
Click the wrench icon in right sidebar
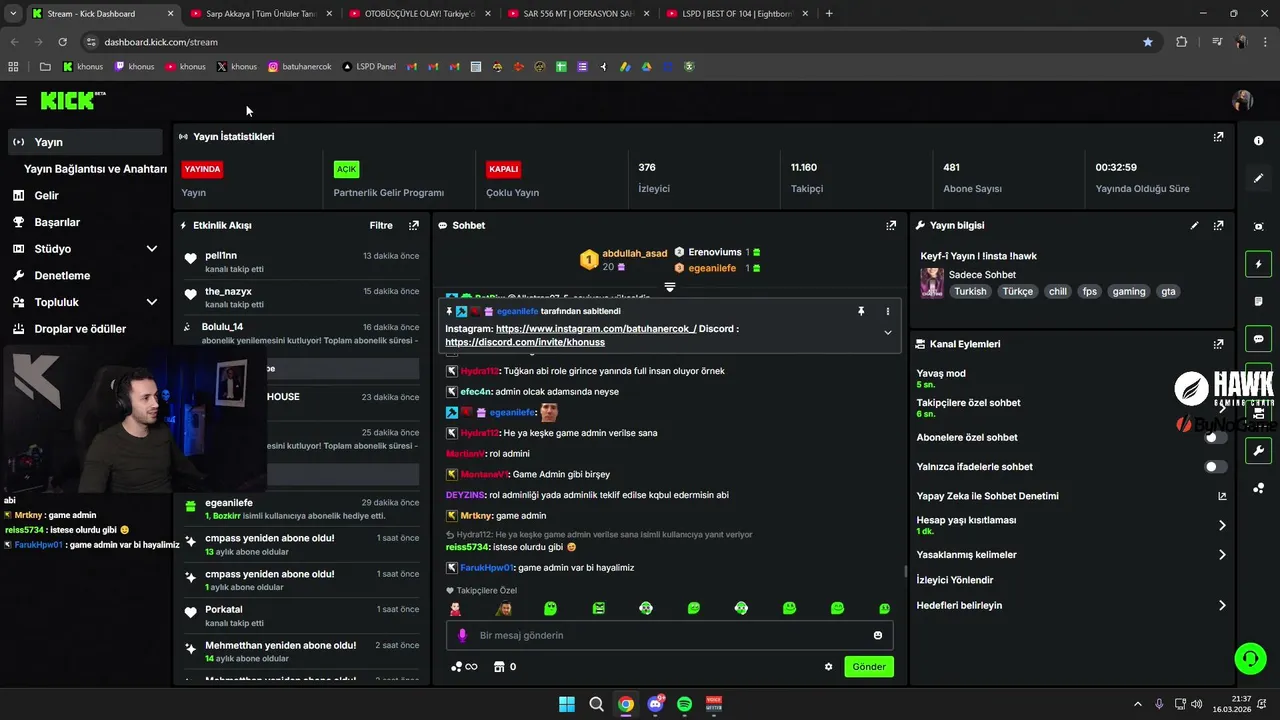coord(1258,451)
